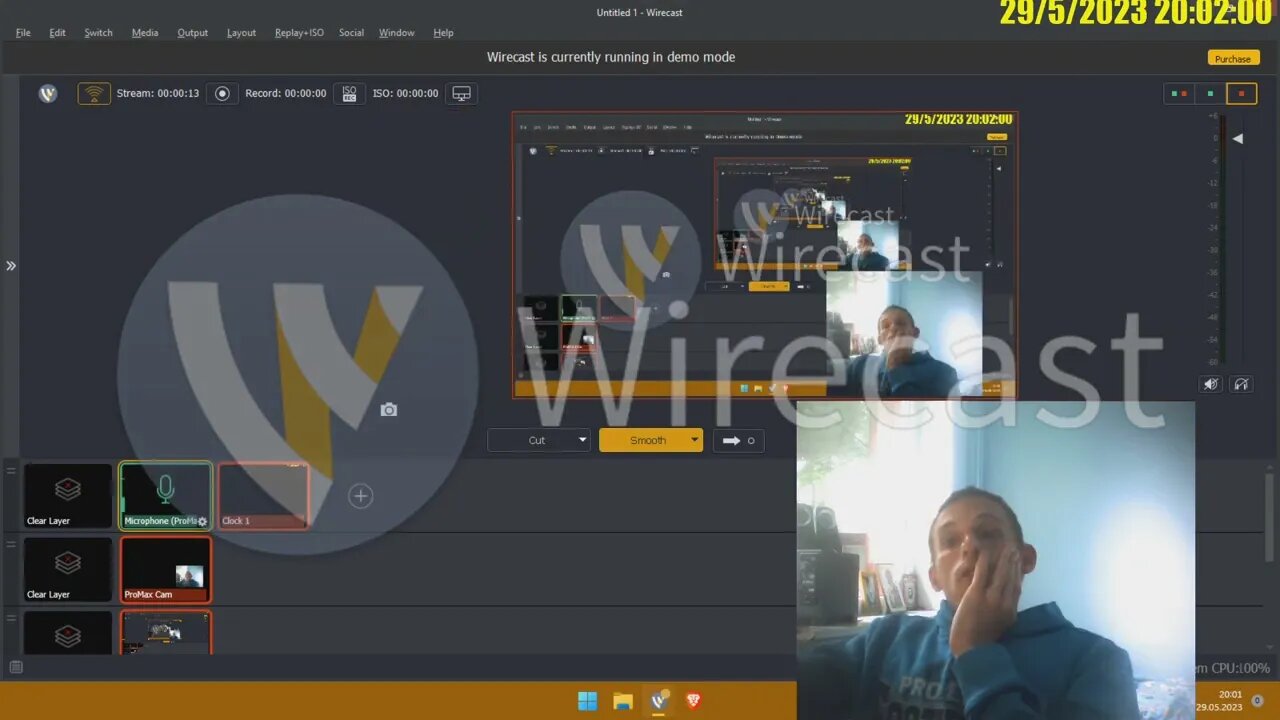Click the Wirecast taskbar icon

tap(659, 701)
